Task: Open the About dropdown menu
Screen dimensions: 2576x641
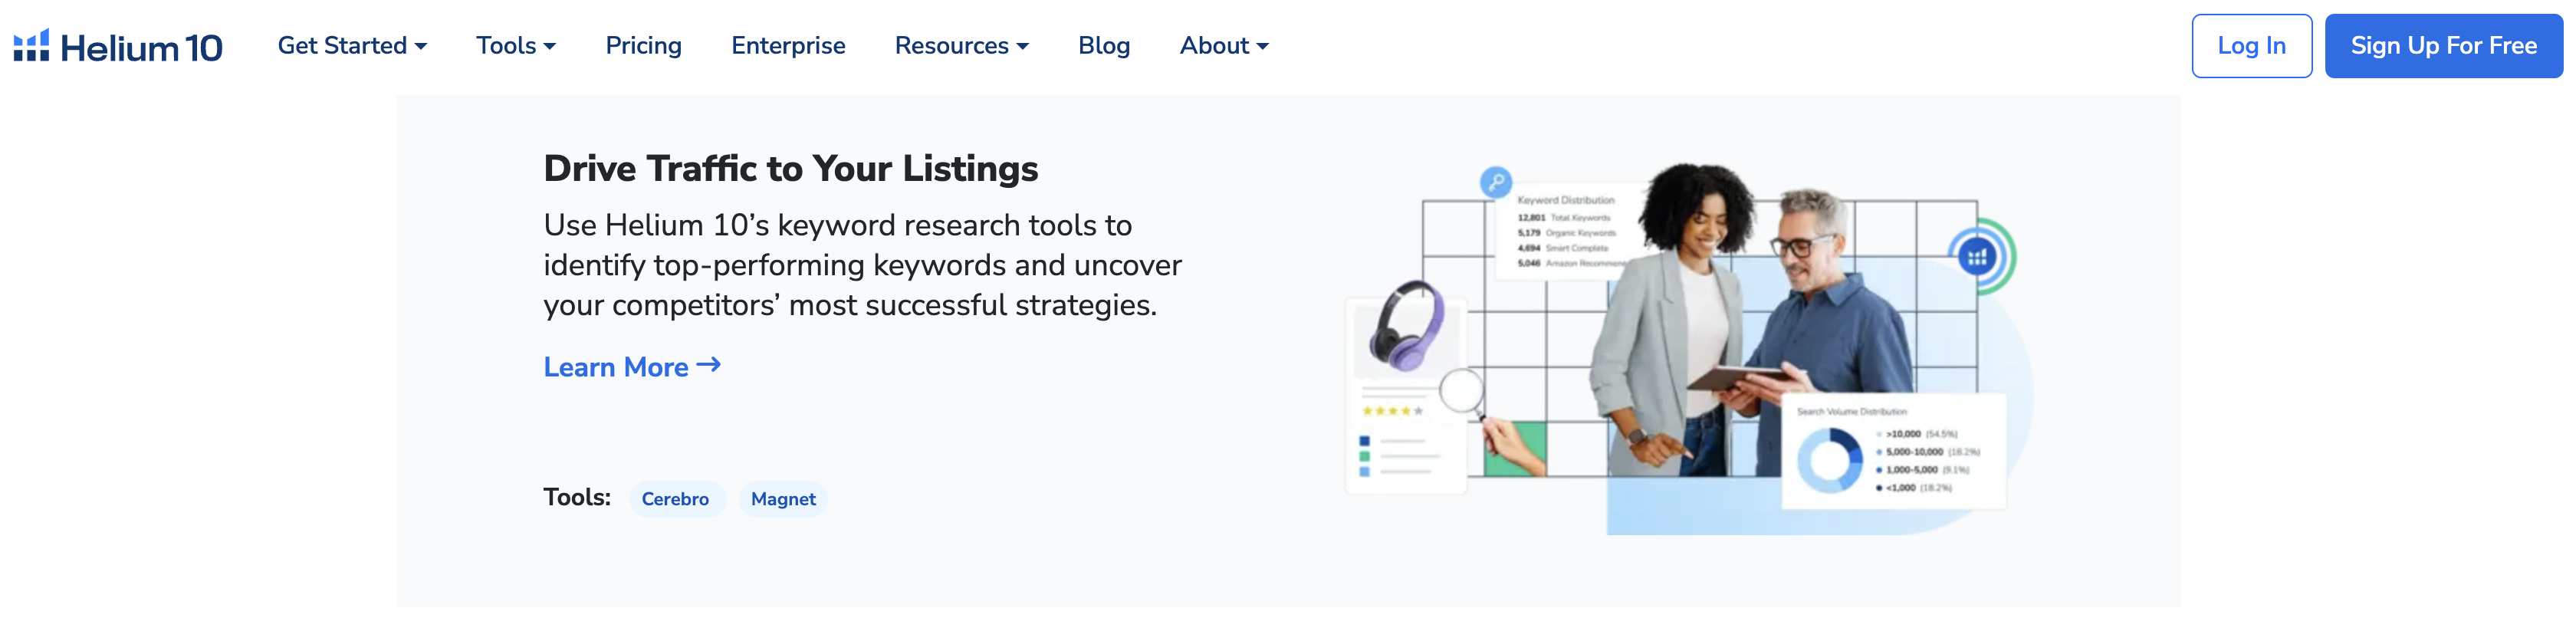Action: click(1223, 46)
